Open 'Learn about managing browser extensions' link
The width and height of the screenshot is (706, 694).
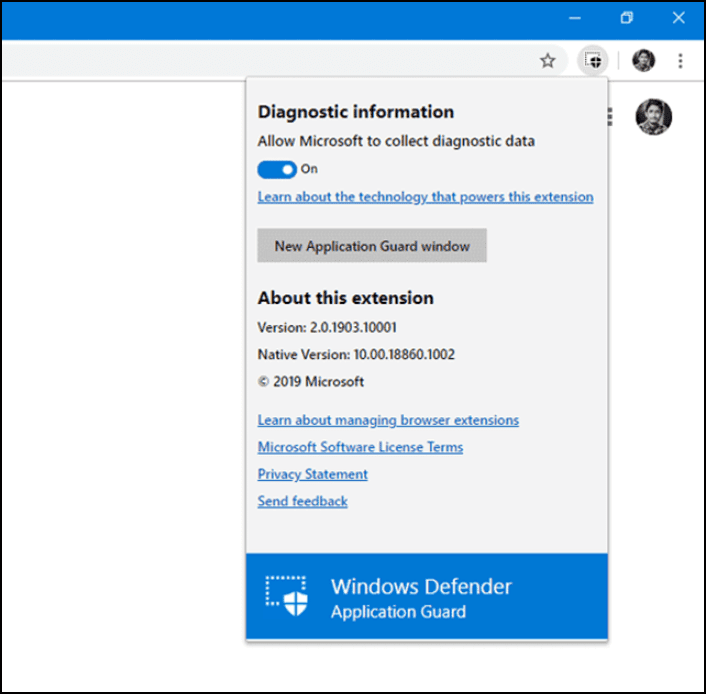pyautogui.click(x=388, y=420)
